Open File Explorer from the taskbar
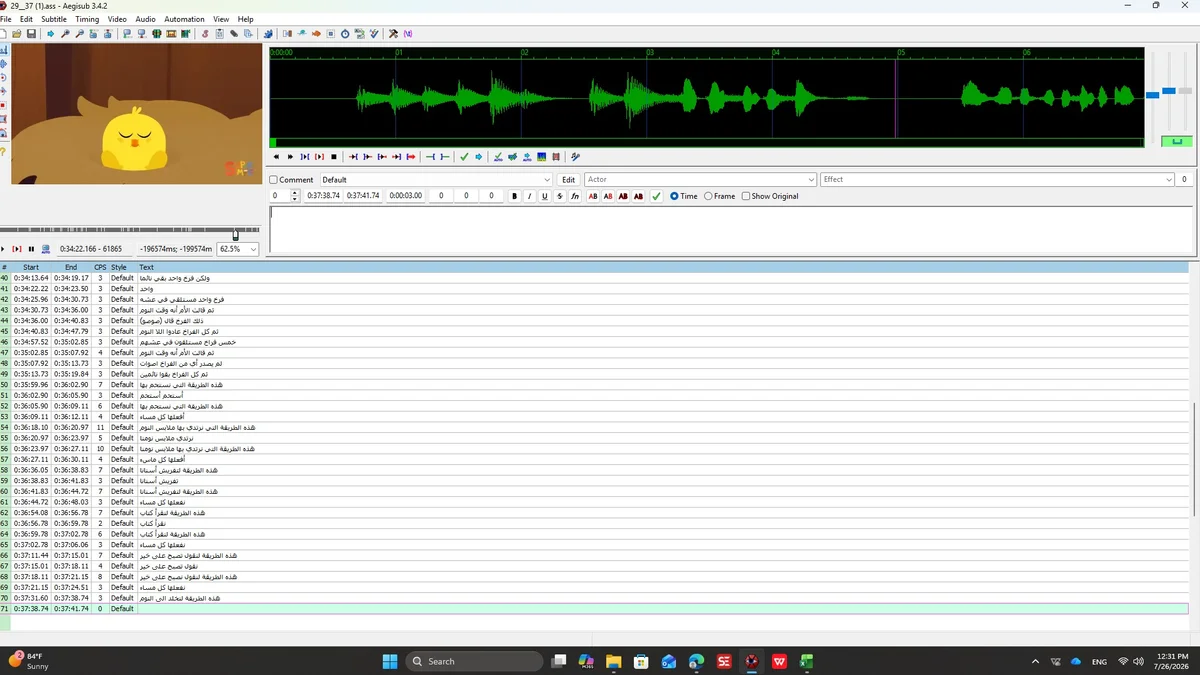This screenshot has height=675, width=1200. 613,661
